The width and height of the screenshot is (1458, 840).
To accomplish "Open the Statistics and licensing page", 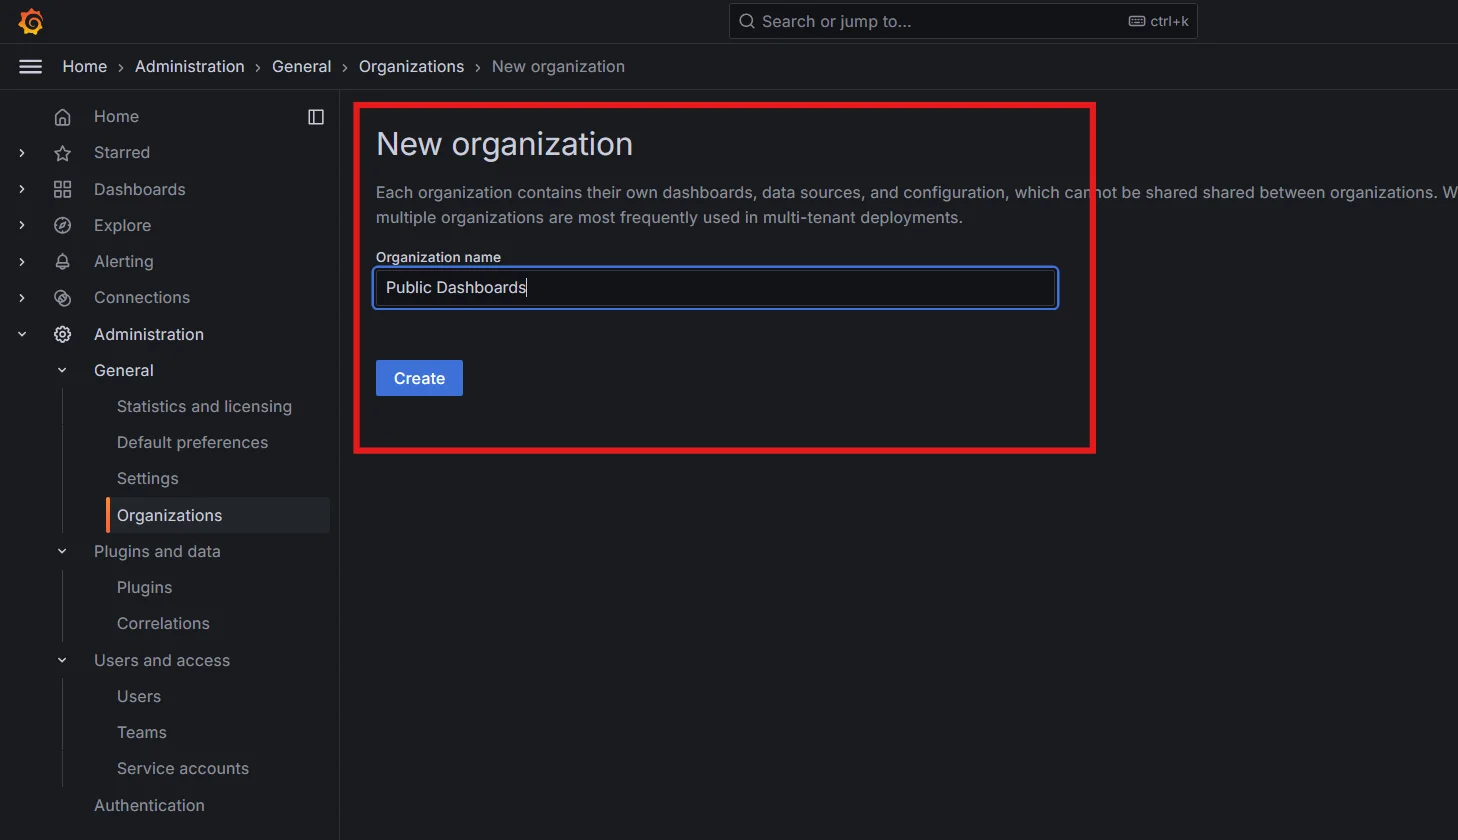I will [x=204, y=406].
